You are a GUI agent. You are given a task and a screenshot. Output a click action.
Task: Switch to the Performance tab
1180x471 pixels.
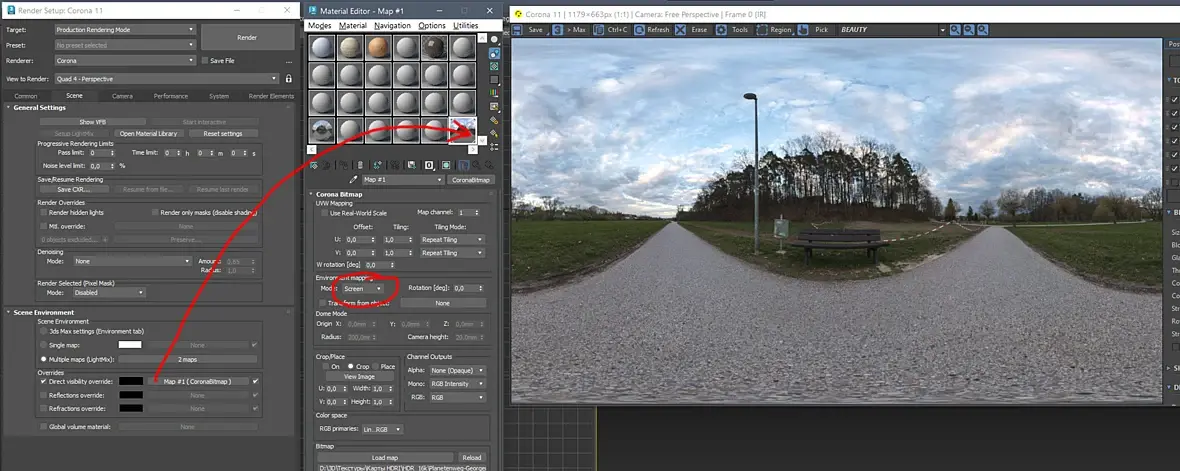171,96
